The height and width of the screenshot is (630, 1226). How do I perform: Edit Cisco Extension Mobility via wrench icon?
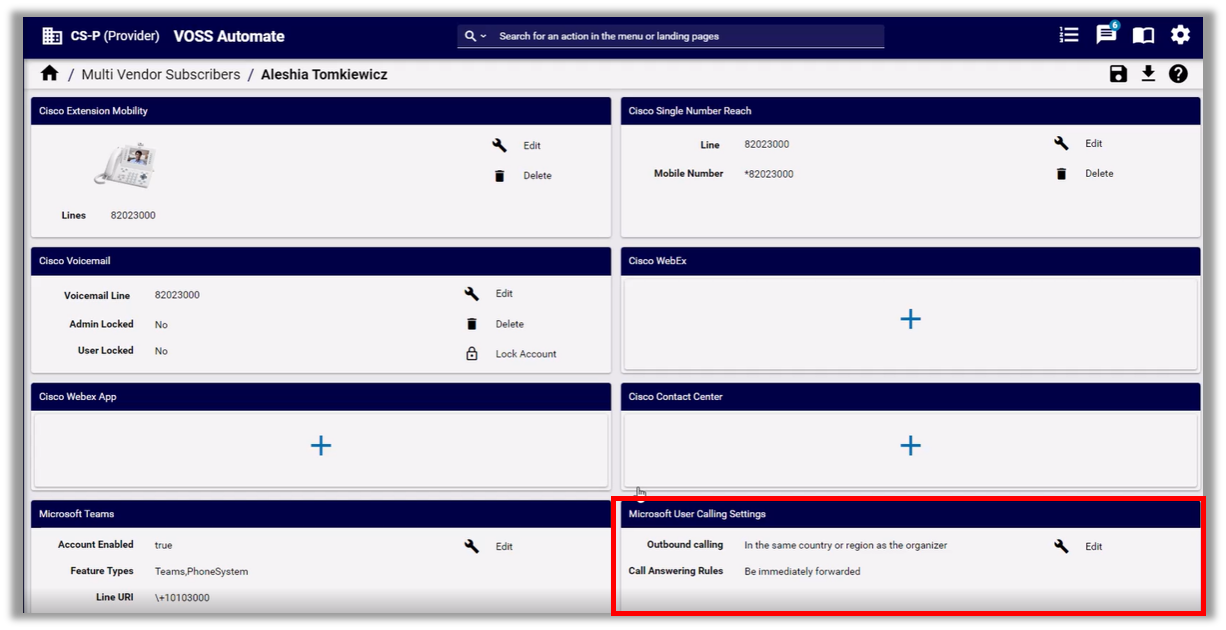click(499, 145)
